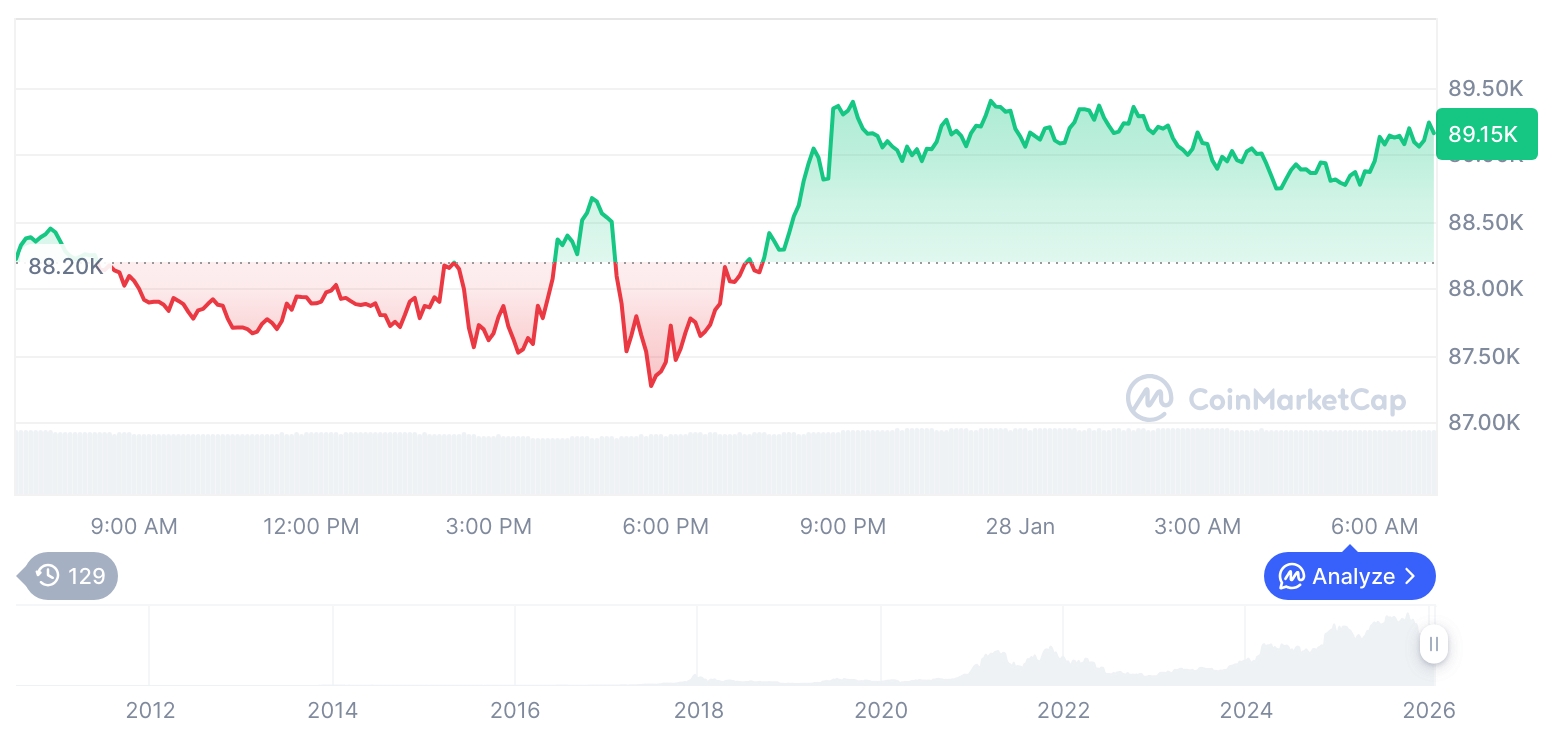Click the history clock icon beside 129
Image resolution: width=1566 pixels, height=732 pixels.
(47, 576)
